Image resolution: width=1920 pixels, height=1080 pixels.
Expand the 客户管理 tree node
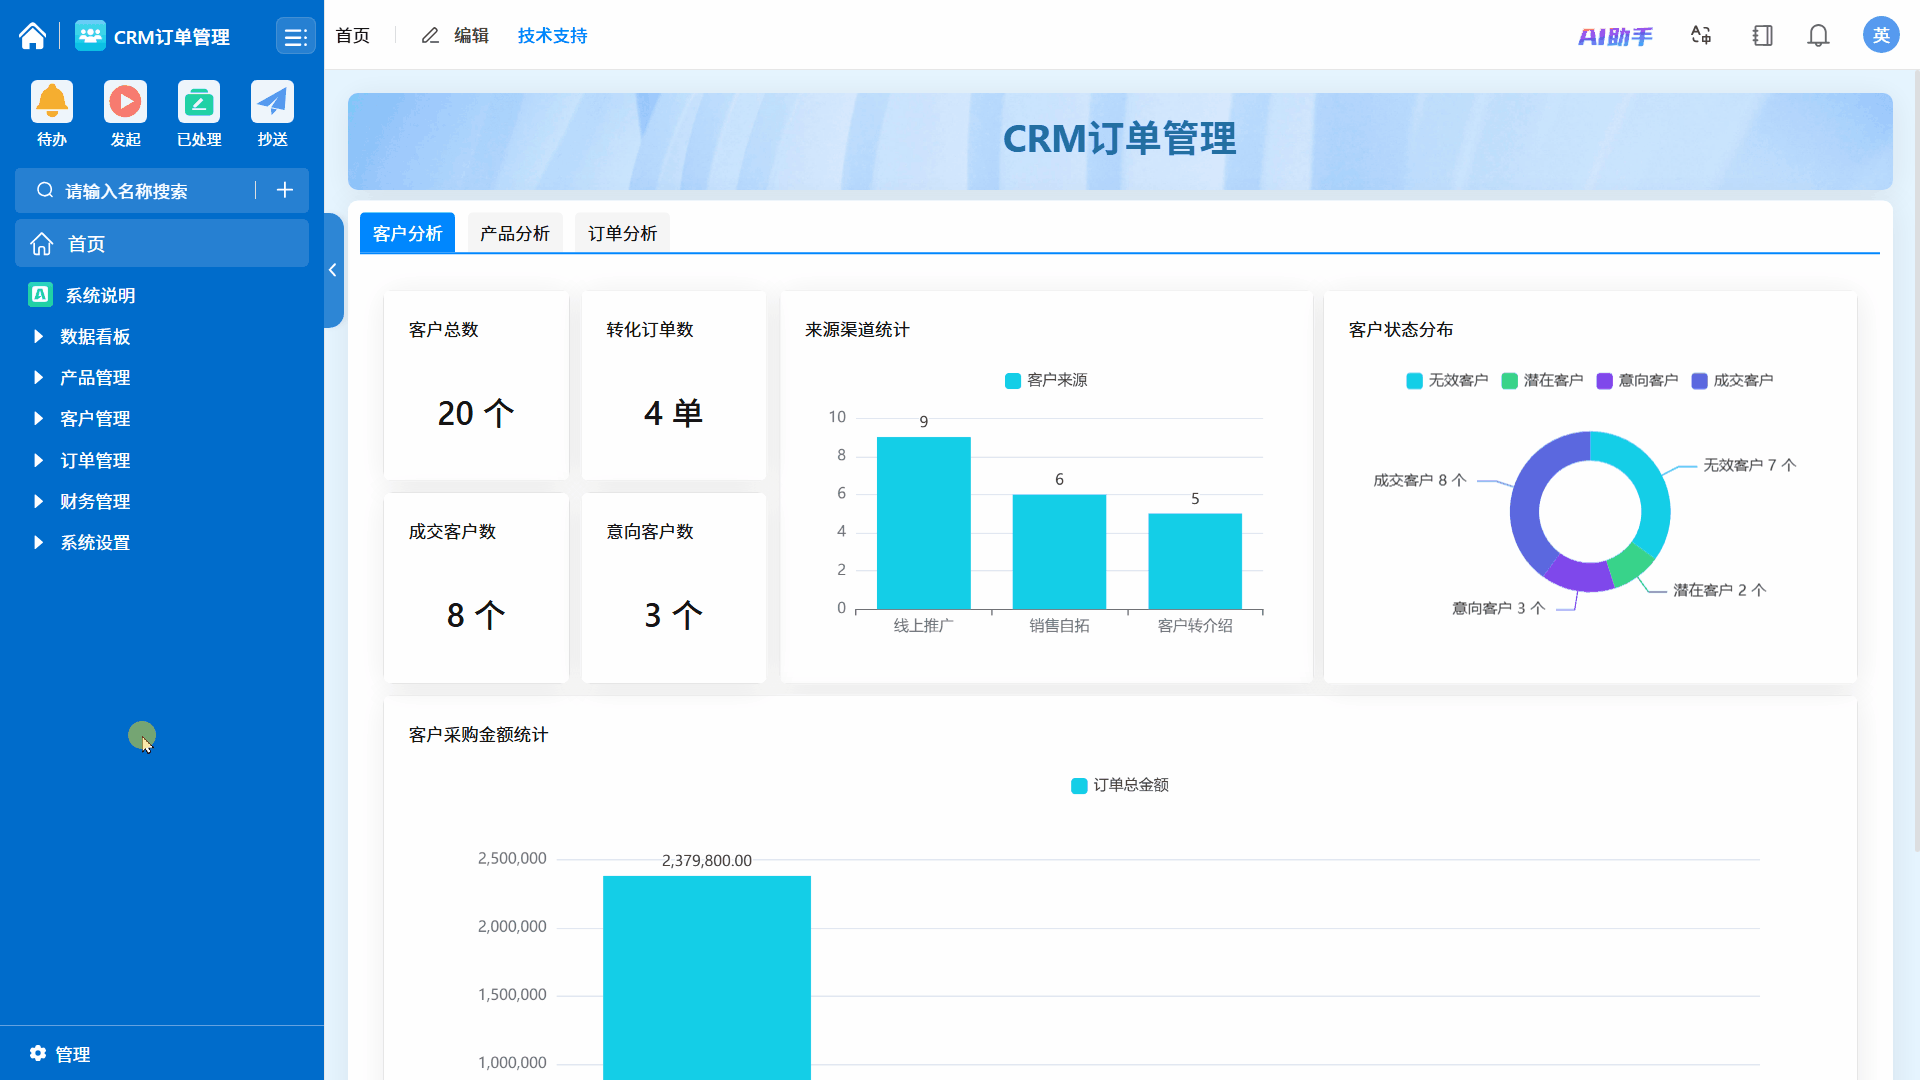tap(38, 418)
